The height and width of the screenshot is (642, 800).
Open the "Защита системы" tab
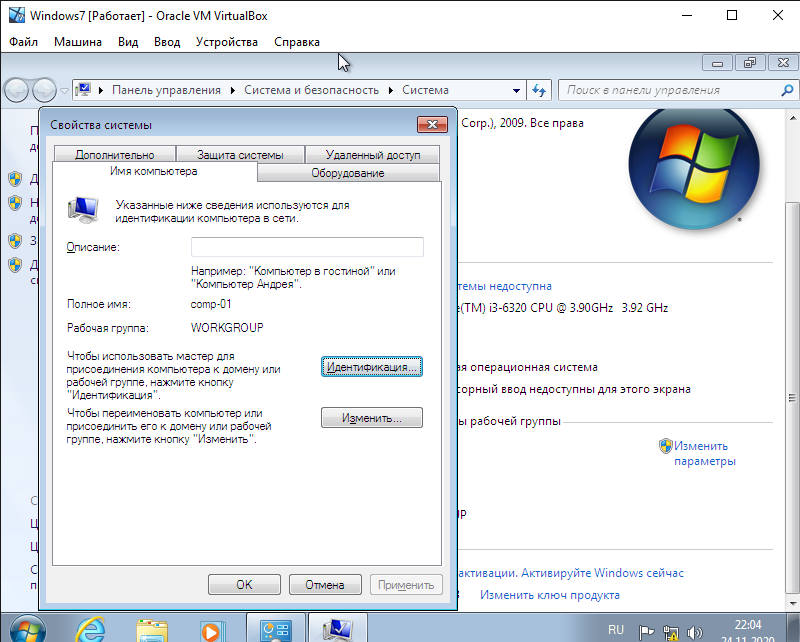click(x=239, y=155)
